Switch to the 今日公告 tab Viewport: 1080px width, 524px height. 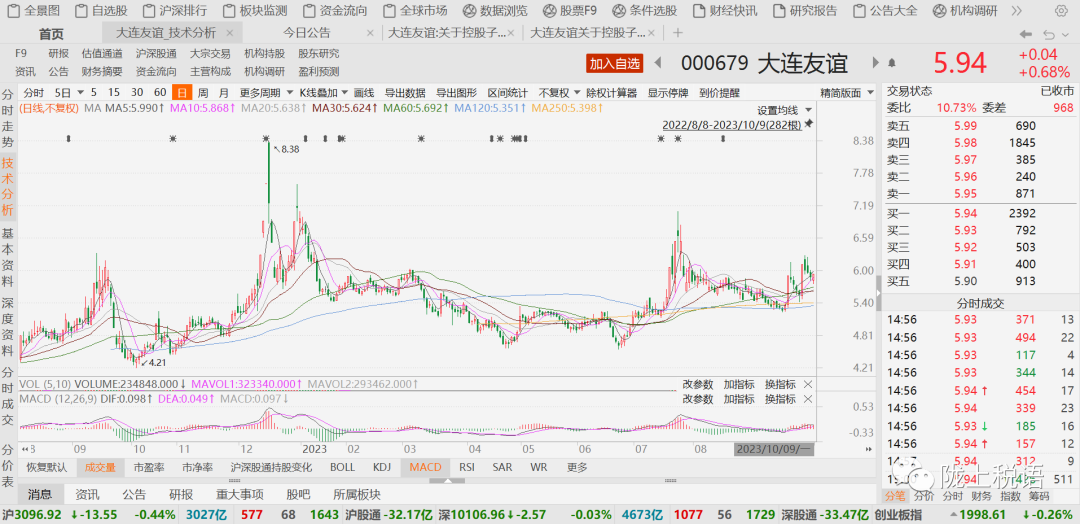tap(307, 32)
